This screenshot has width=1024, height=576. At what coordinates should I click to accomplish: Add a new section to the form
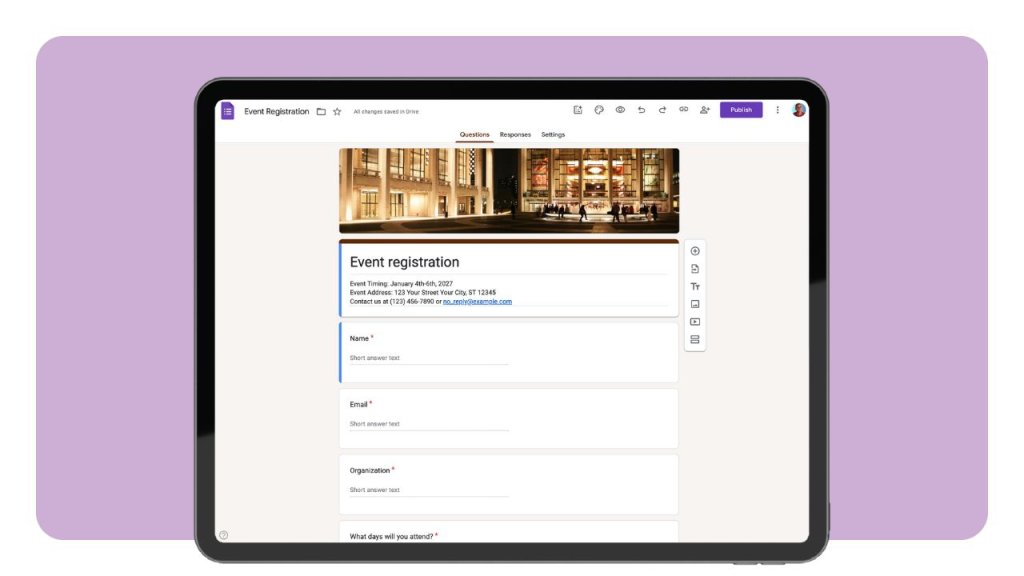693,341
